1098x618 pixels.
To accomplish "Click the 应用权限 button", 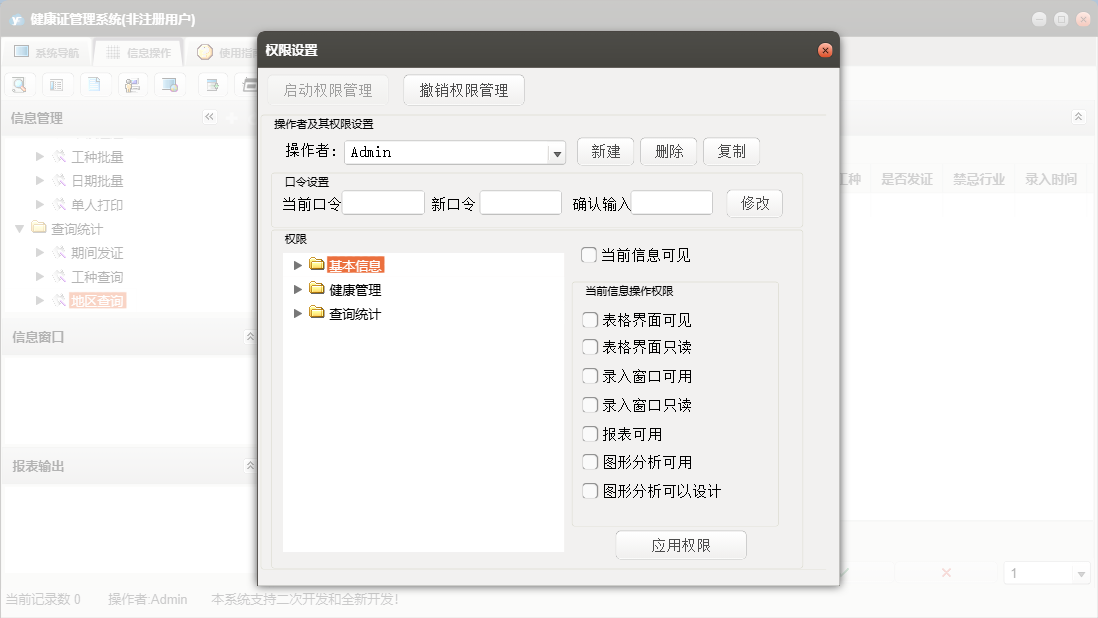I will point(680,546).
